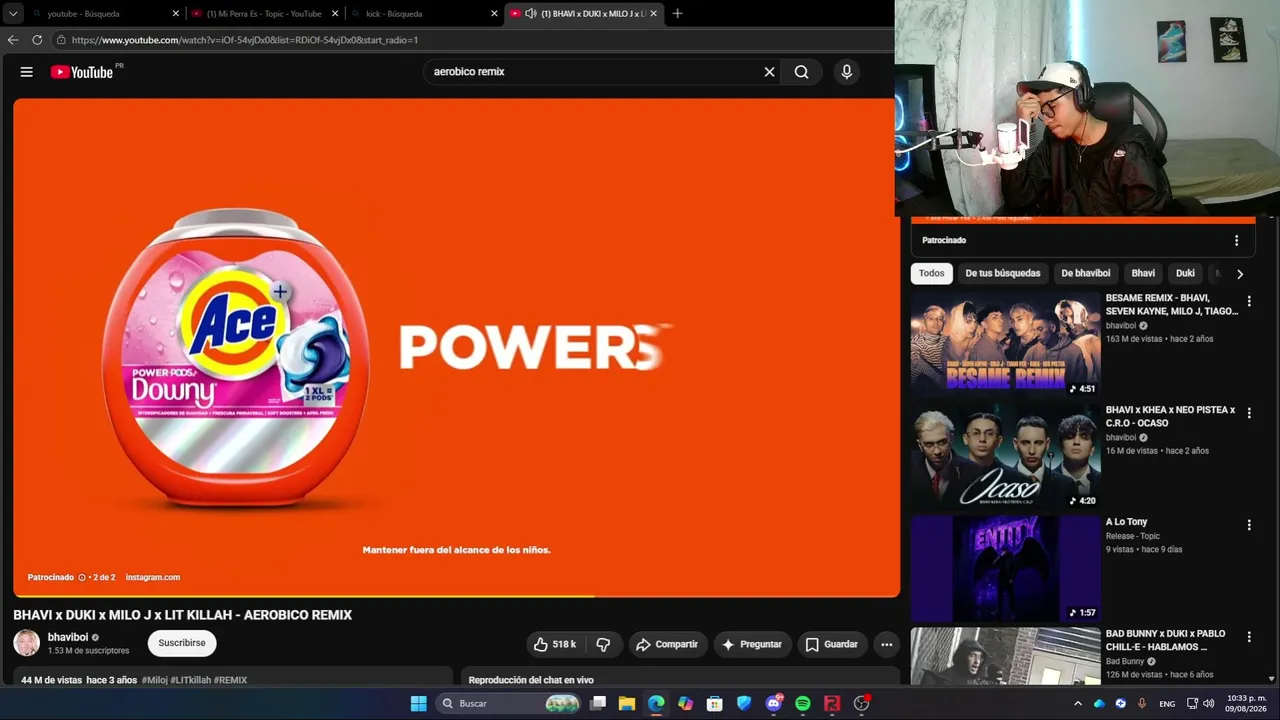Open options for sidebar Patrocinado ad
Image resolution: width=1280 pixels, height=720 pixels.
[x=1236, y=241]
